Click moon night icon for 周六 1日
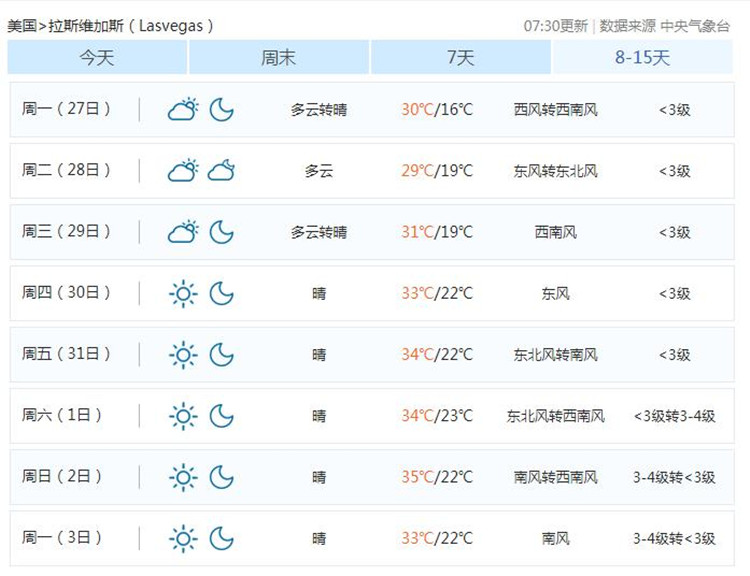Viewport: 750px width, 576px height. [x=221, y=416]
